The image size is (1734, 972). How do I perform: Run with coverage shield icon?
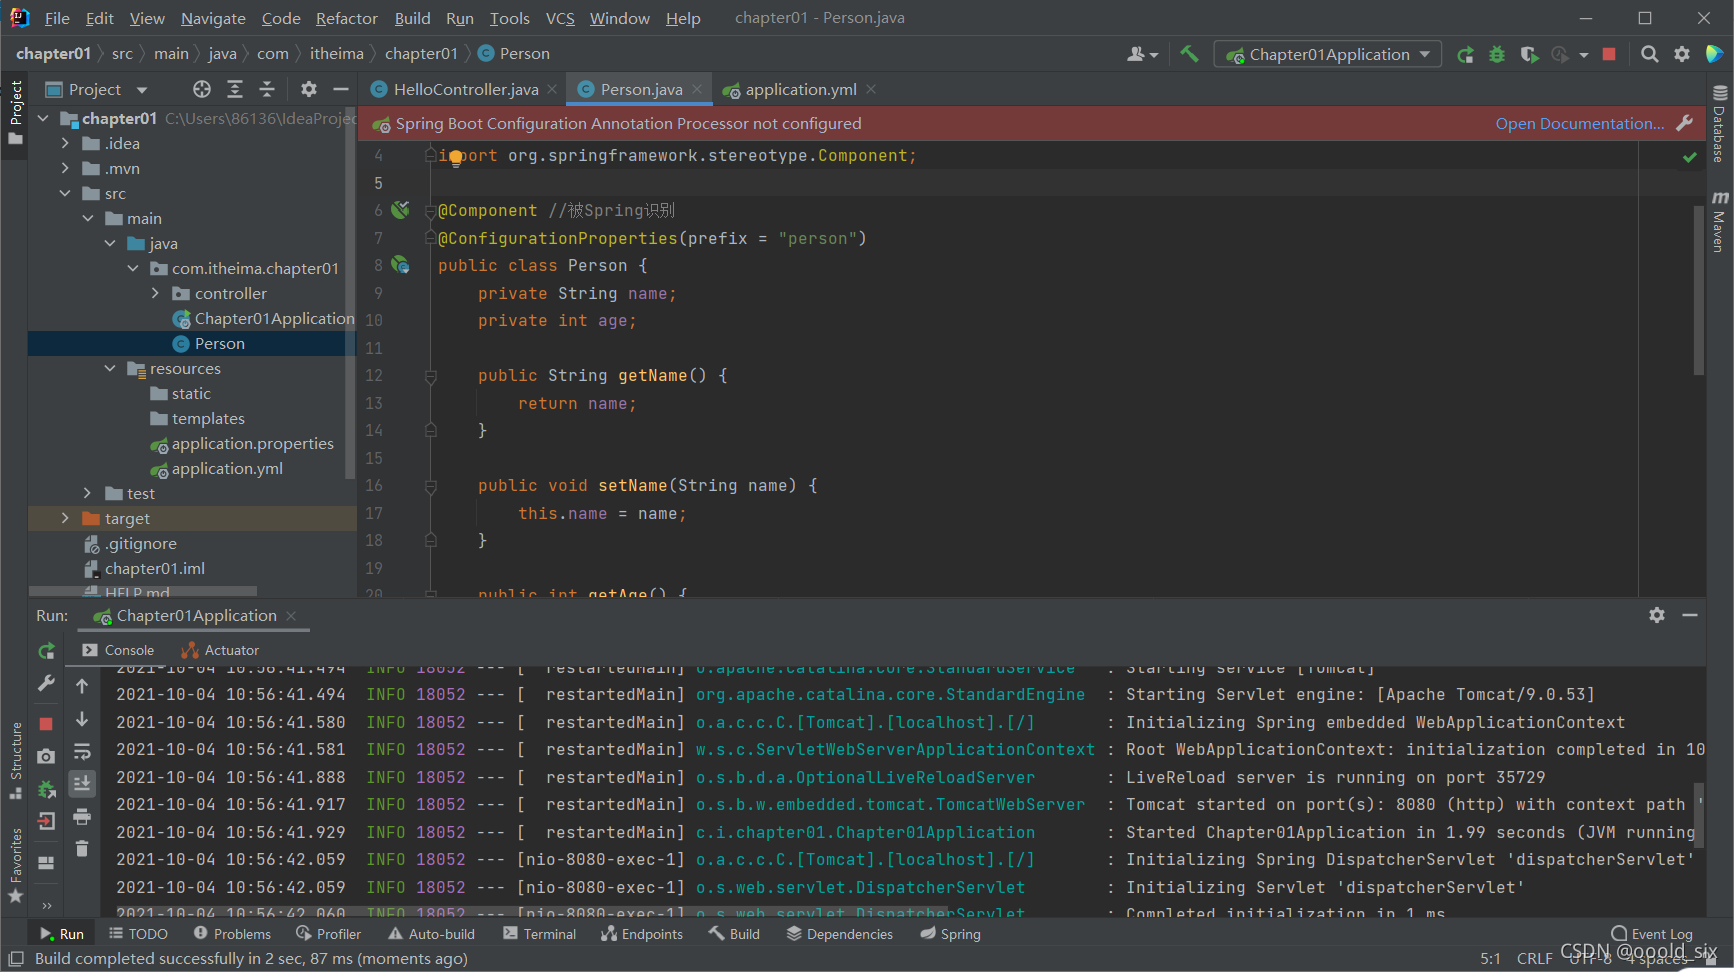(x=1529, y=54)
